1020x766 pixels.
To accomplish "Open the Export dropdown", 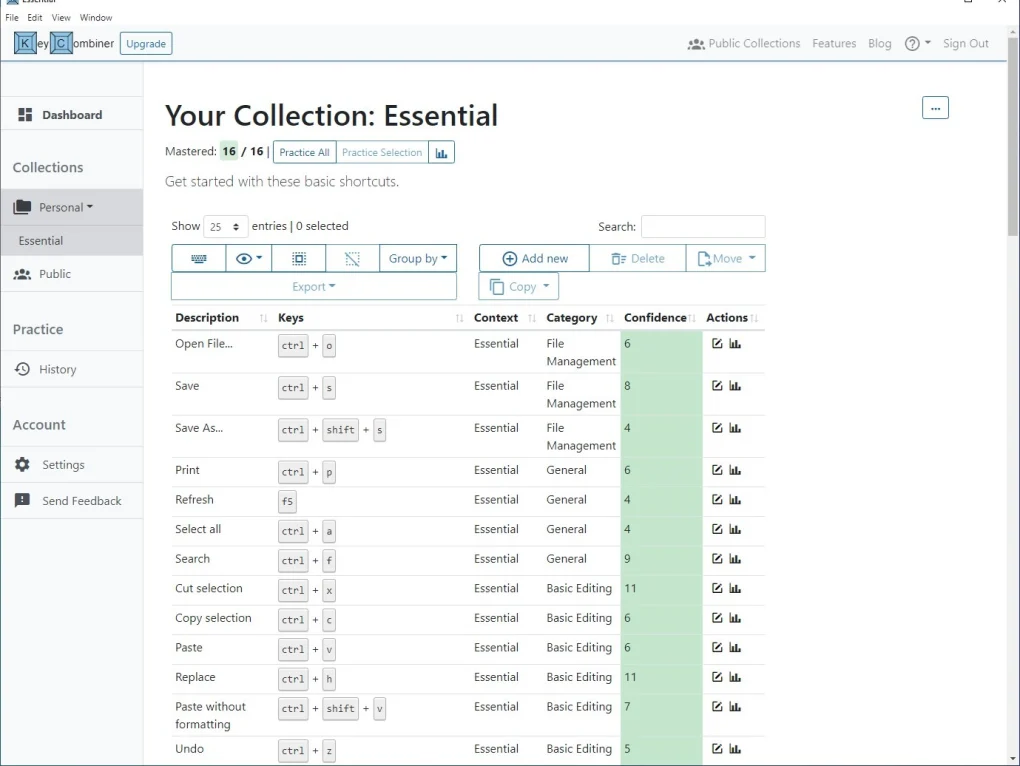I will click(314, 287).
